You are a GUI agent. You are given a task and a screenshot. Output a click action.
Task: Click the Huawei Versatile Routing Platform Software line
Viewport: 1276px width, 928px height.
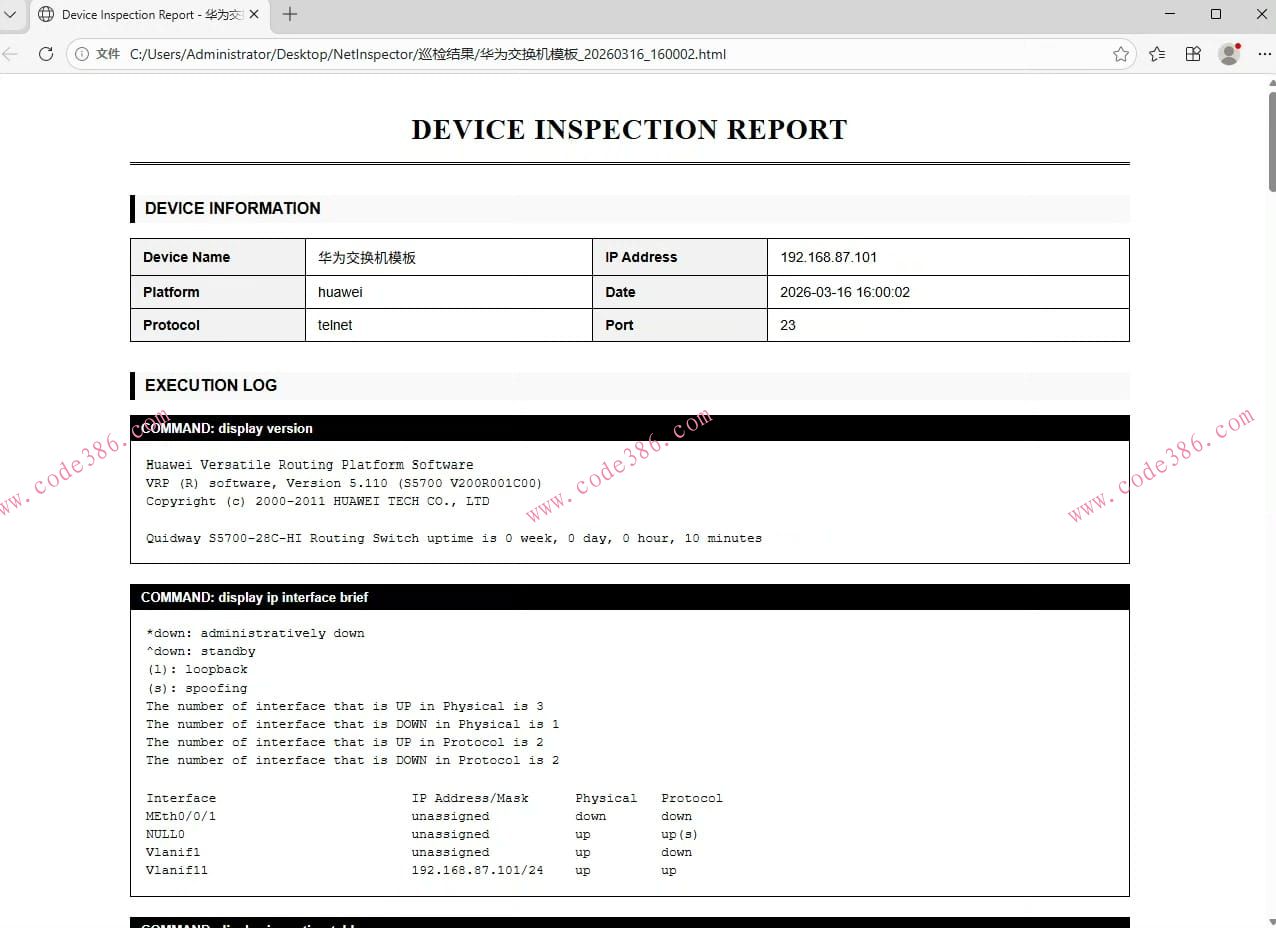(x=310, y=465)
